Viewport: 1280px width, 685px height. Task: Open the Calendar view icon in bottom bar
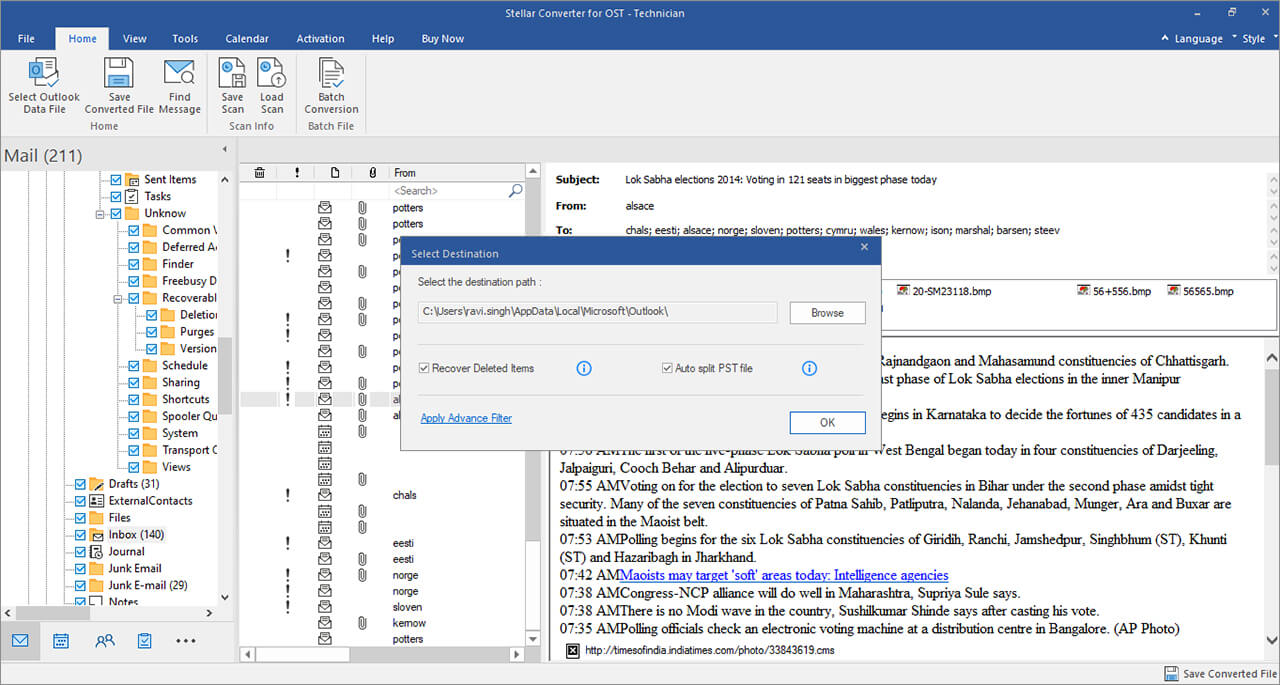pyautogui.click(x=61, y=641)
